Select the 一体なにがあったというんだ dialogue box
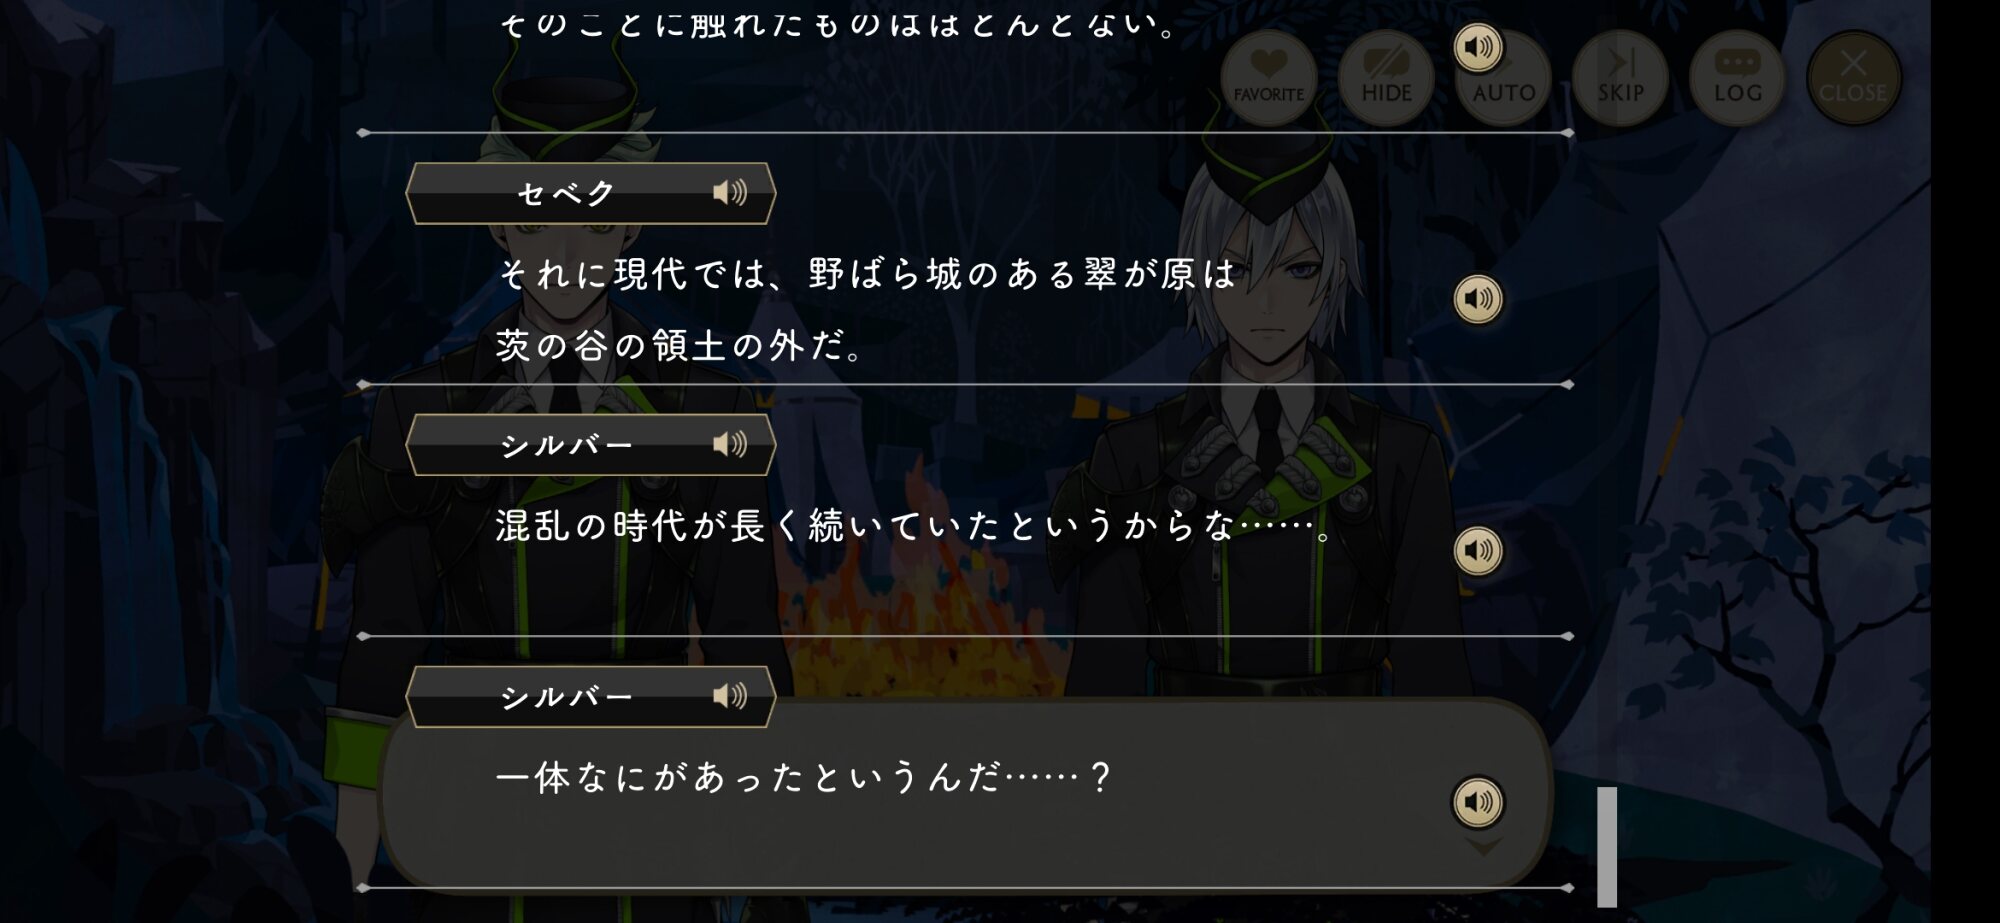Screen dimensions: 2000x923 point(965,793)
